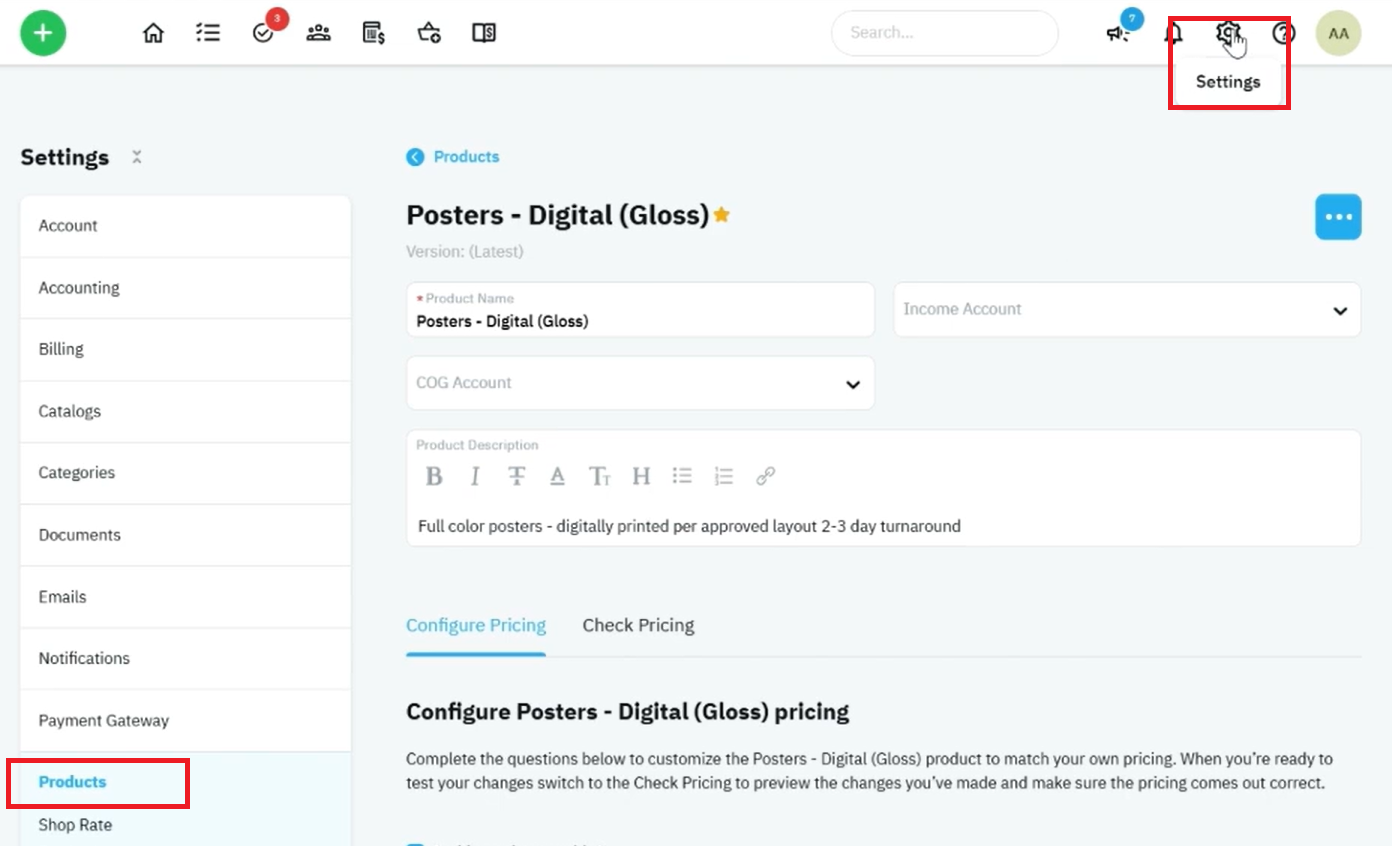Open Notifications settings in sidebar

coord(185,658)
